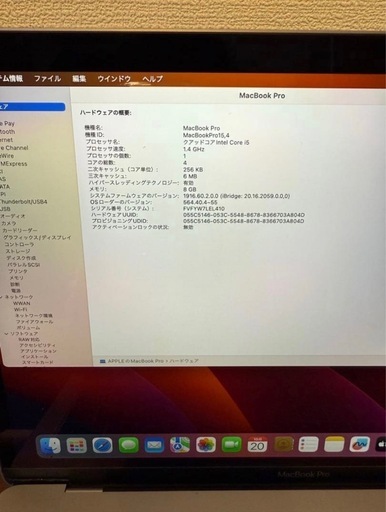Select オーディオ in the sidebar
This screenshot has height=512, width=386.
(13, 216)
